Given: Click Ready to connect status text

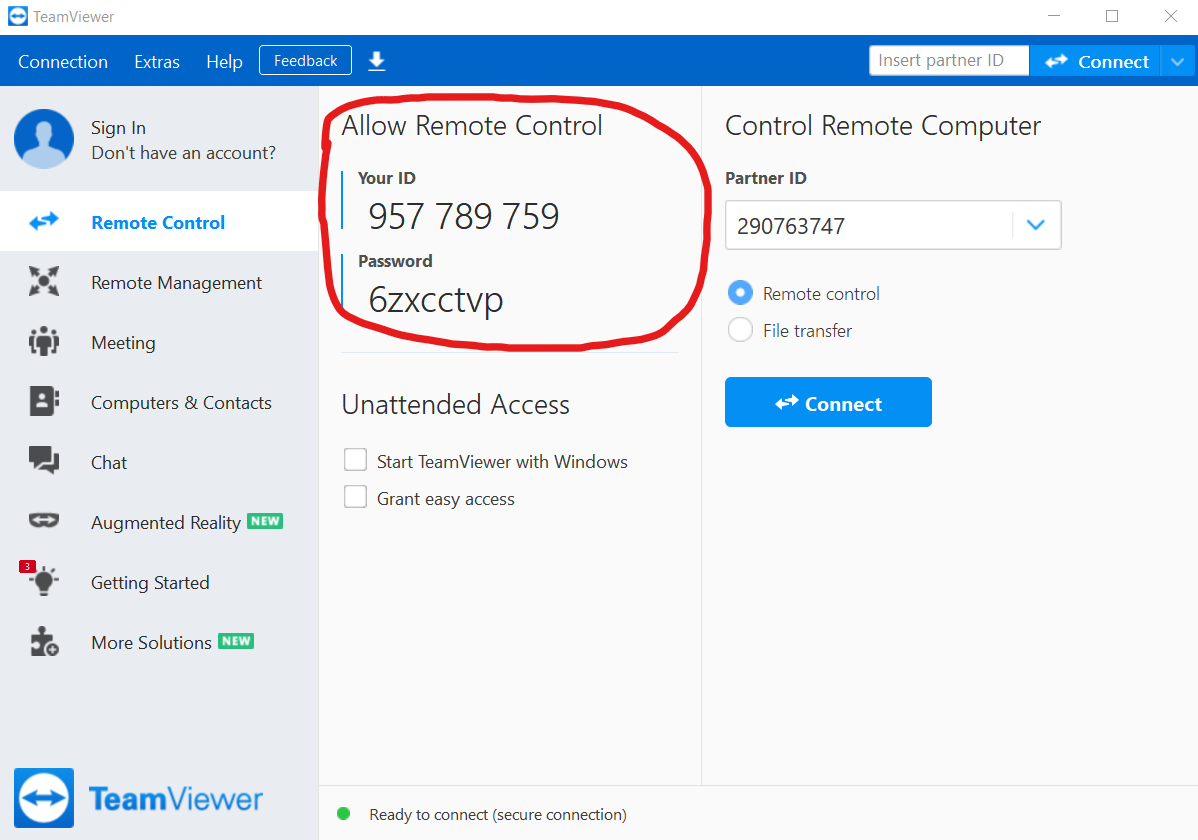Looking at the screenshot, I should pyautogui.click(x=498, y=815).
